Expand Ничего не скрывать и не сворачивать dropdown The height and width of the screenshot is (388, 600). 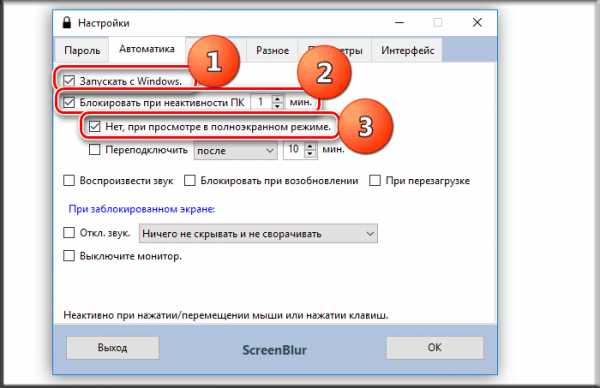tap(258, 233)
